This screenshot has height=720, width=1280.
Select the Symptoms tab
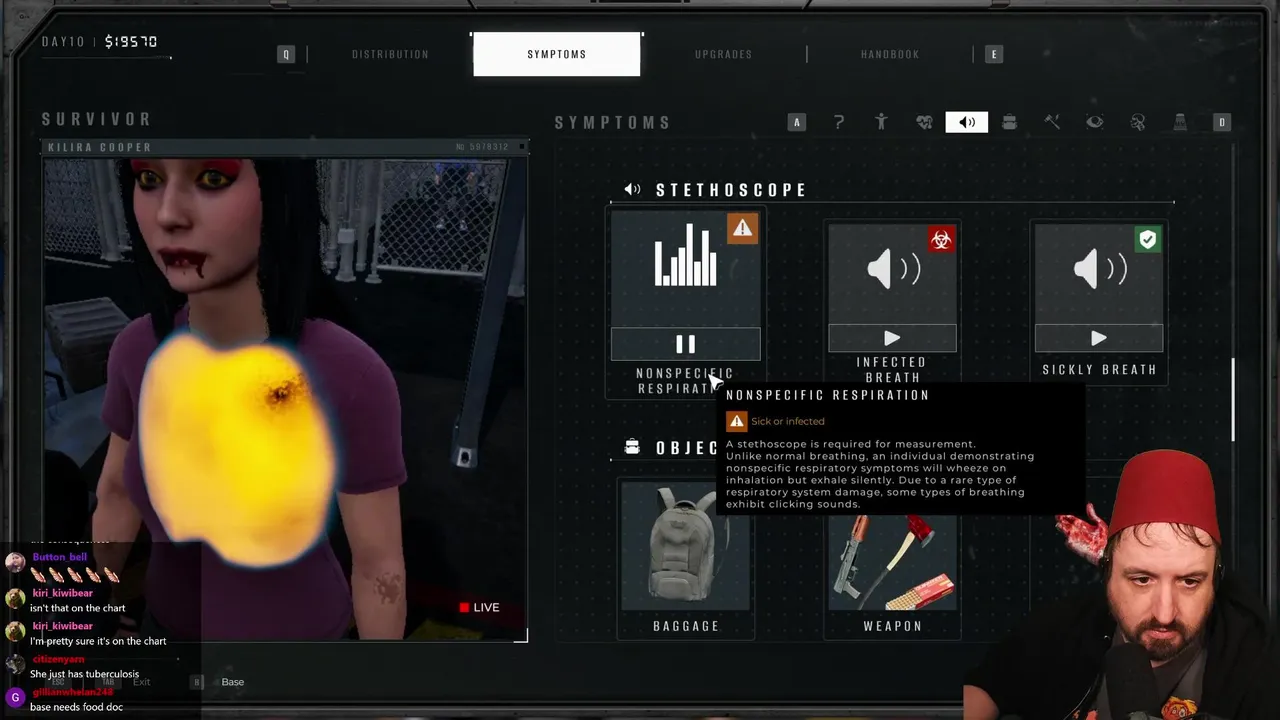tap(557, 54)
